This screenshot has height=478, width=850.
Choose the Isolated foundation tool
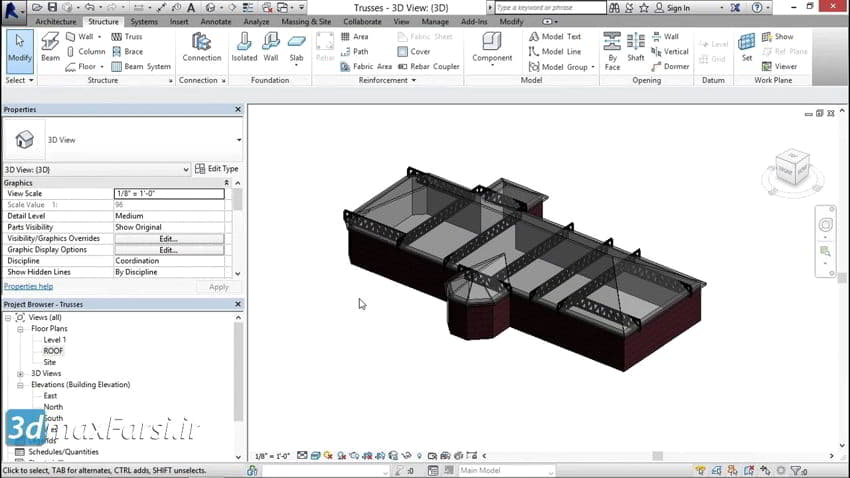point(244,48)
